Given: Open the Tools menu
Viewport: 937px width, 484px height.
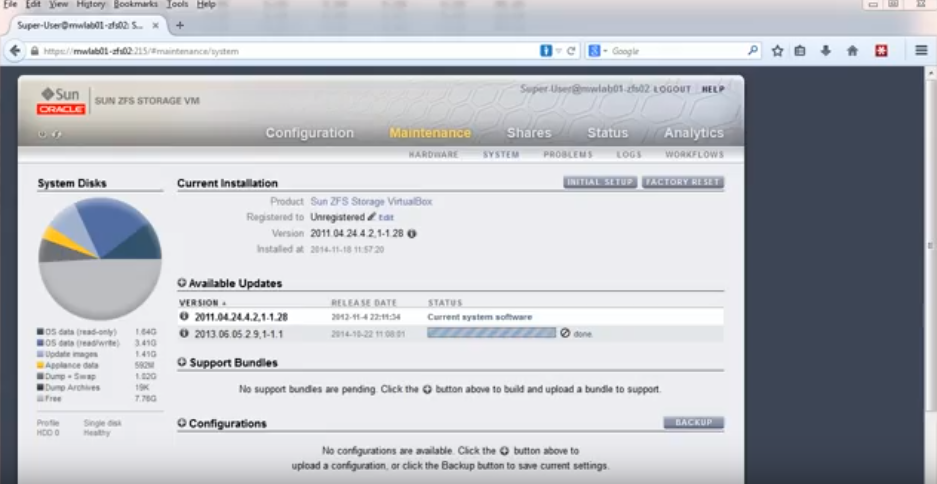Looking at the screenshot, I should (x=177, y=4).
